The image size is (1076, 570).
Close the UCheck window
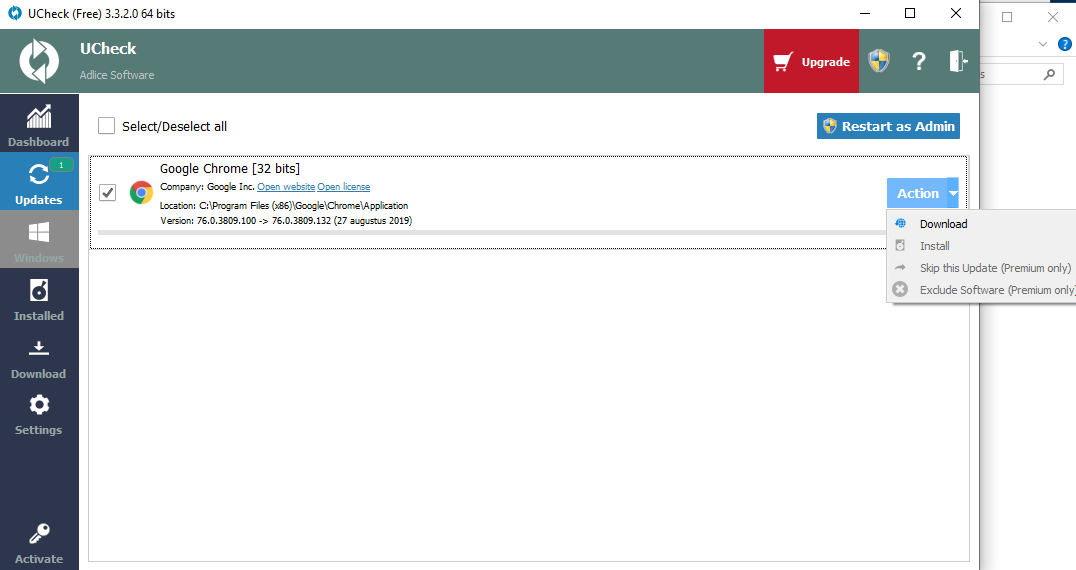click(956, 14)
